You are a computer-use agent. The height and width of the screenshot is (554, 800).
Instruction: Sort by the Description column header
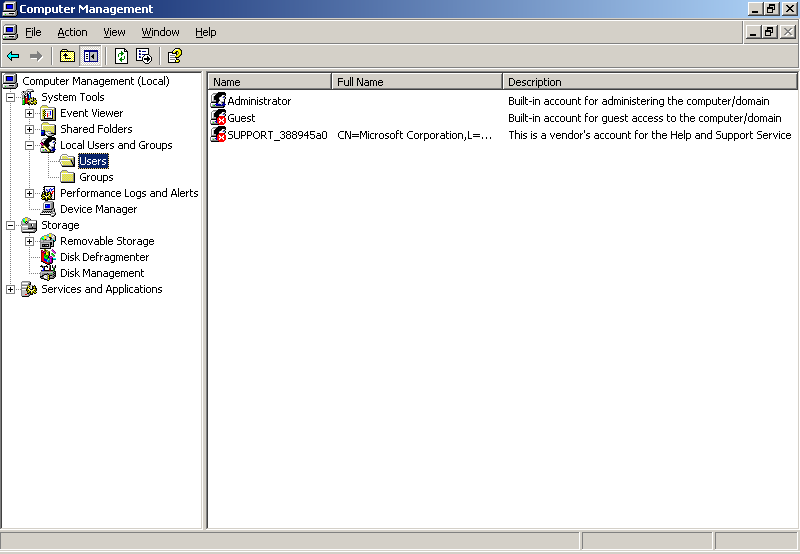[x=649, y=82]
